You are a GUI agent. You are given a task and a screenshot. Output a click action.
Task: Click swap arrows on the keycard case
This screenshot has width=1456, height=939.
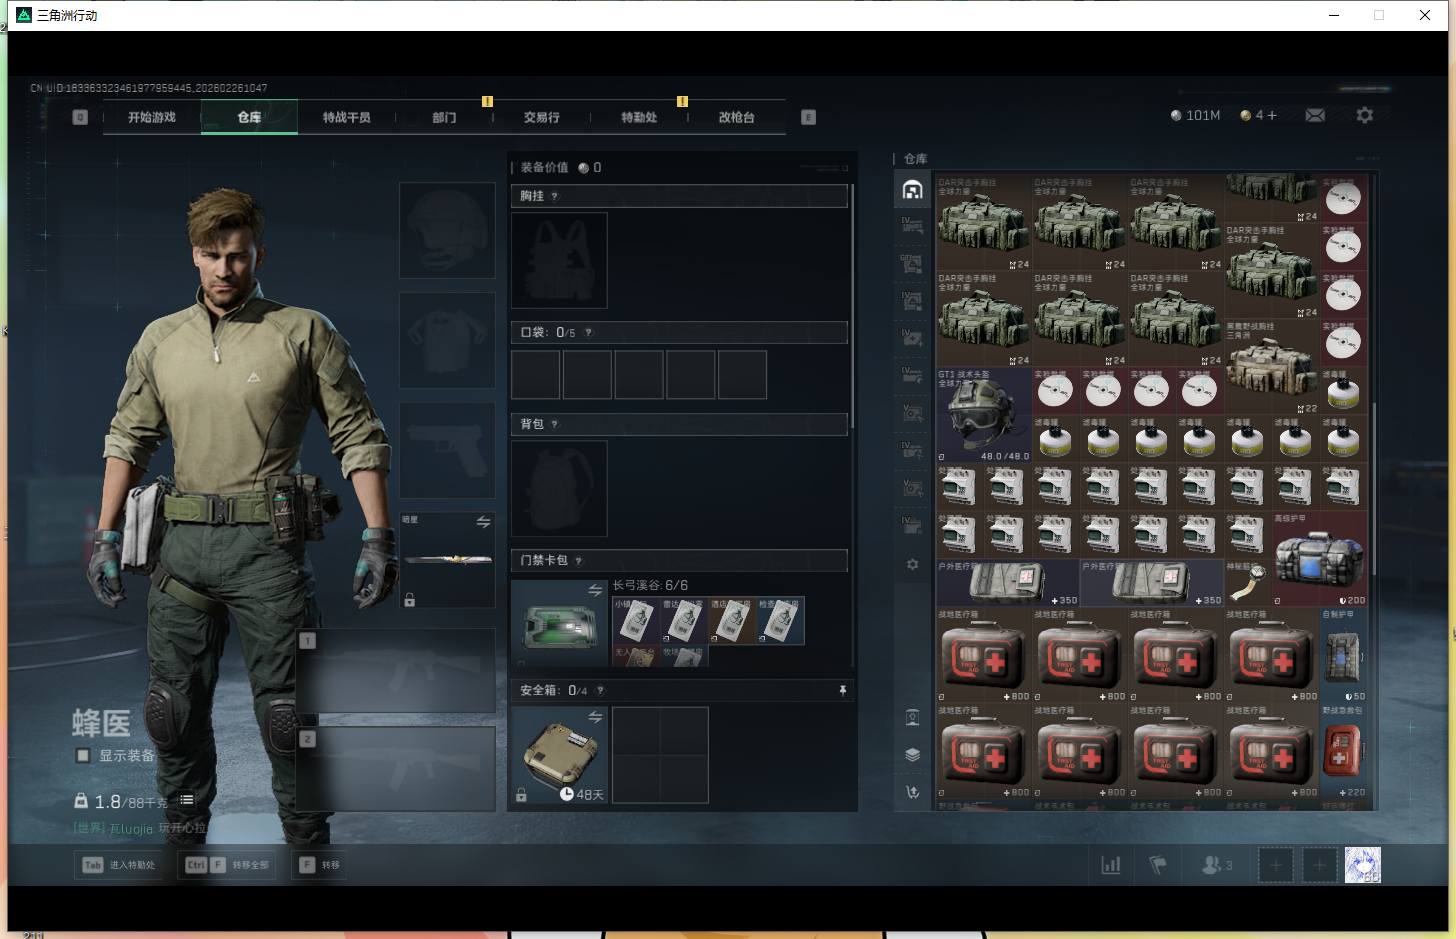click(595, 590)
